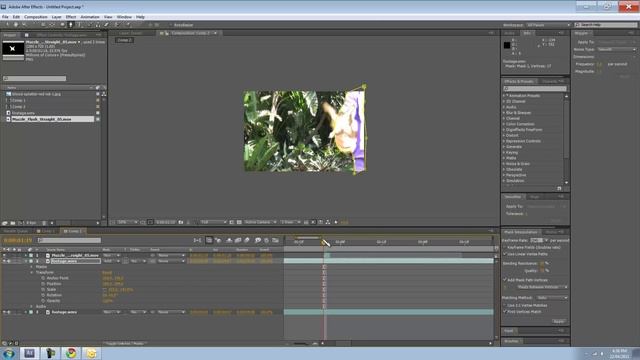Toggle Shy layers hide switch in timeline
The image size is (640, 360).
coord(229,240)
